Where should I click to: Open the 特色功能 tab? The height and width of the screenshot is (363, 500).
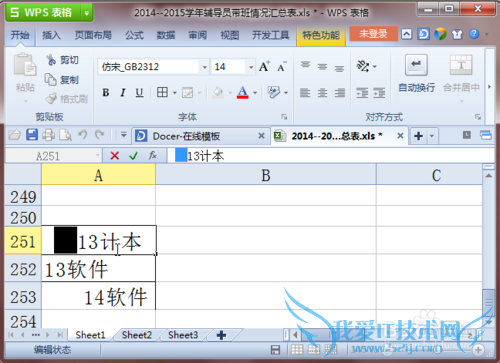click(x=321, y=35)
